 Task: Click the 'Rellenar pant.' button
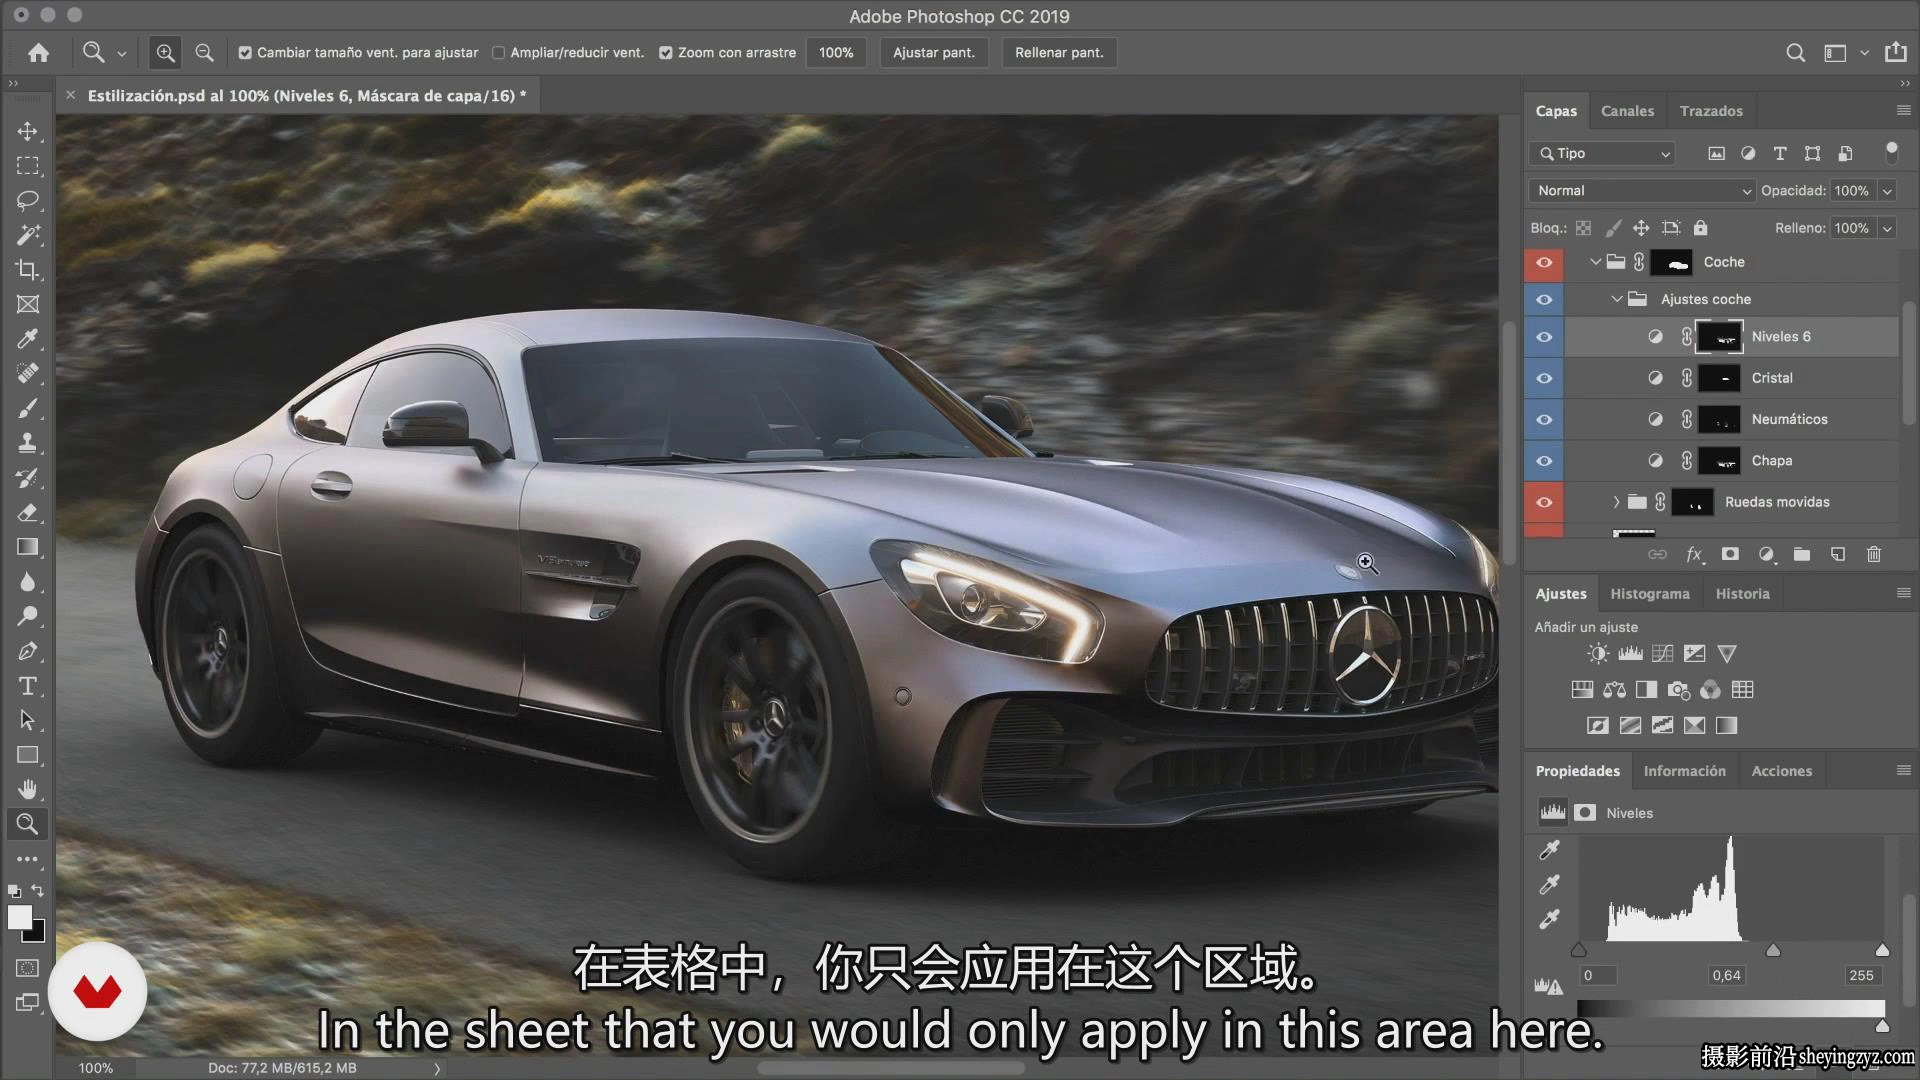tap(1059, 53)
